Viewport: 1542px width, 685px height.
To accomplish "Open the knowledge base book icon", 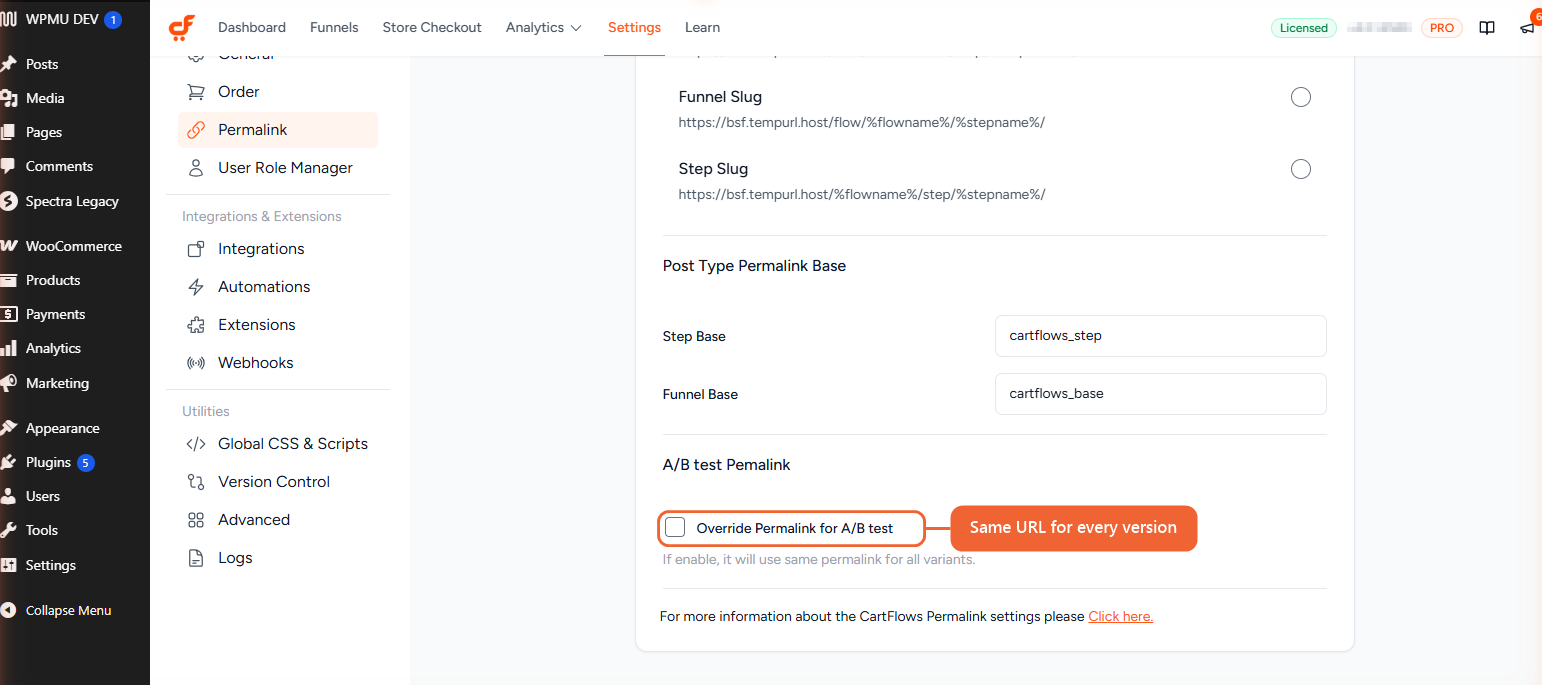I will coord(1487,28).
